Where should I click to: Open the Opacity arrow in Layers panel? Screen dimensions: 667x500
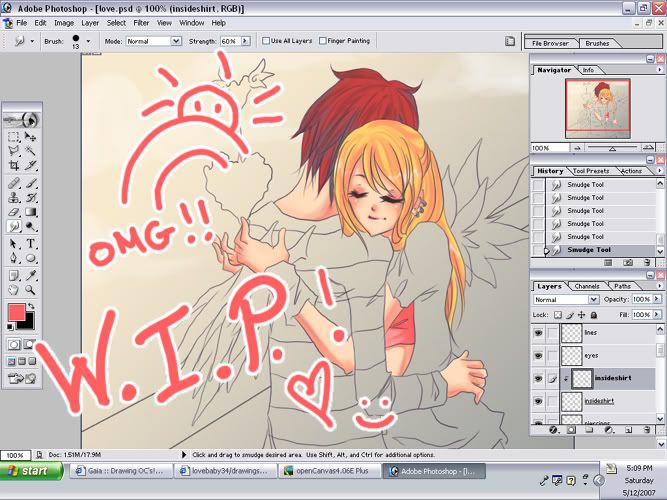[x=657, y=299]
